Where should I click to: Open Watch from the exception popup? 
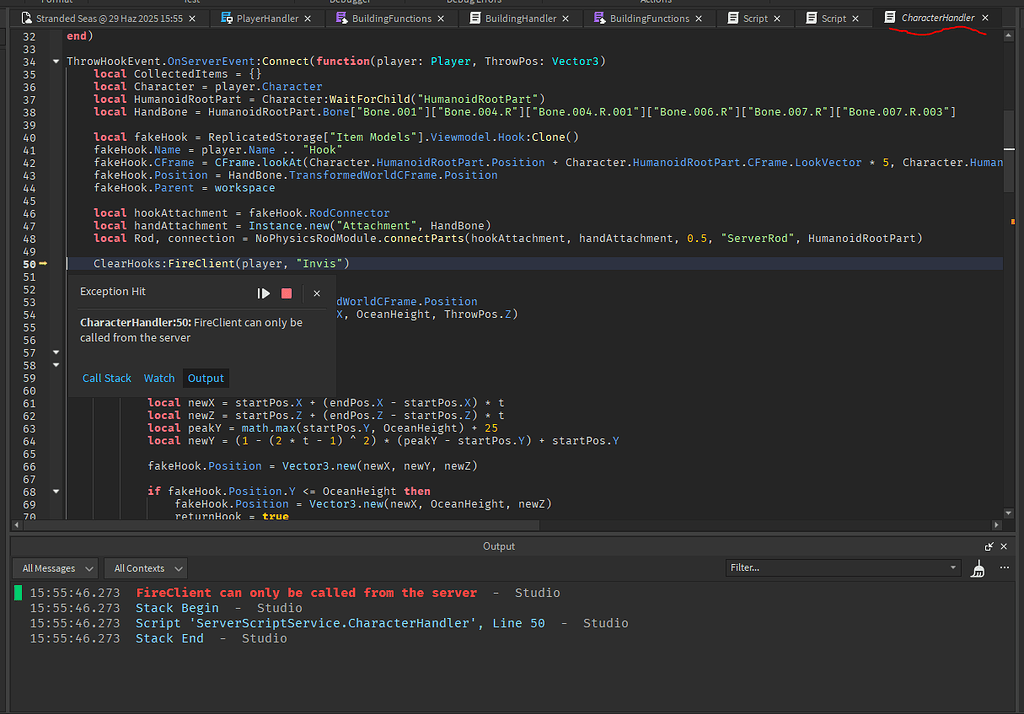[x=158, y=378]
